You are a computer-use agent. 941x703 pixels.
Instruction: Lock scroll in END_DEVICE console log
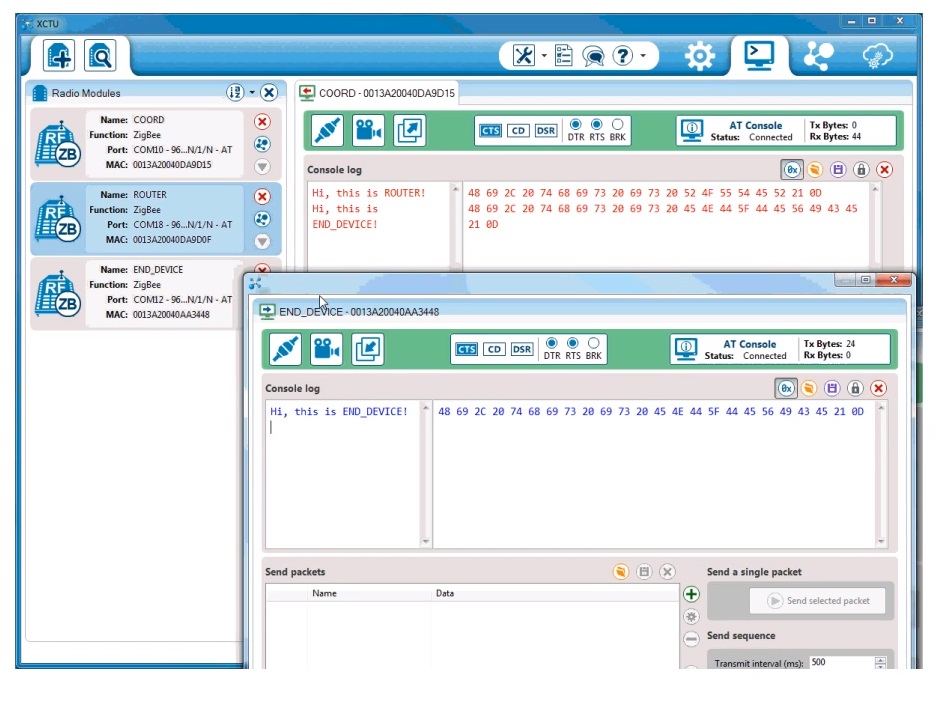(x=855, y=388)
